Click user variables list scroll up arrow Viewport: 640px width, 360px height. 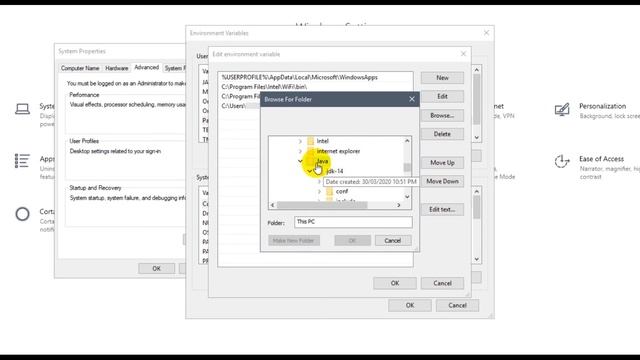click(476, 70)
